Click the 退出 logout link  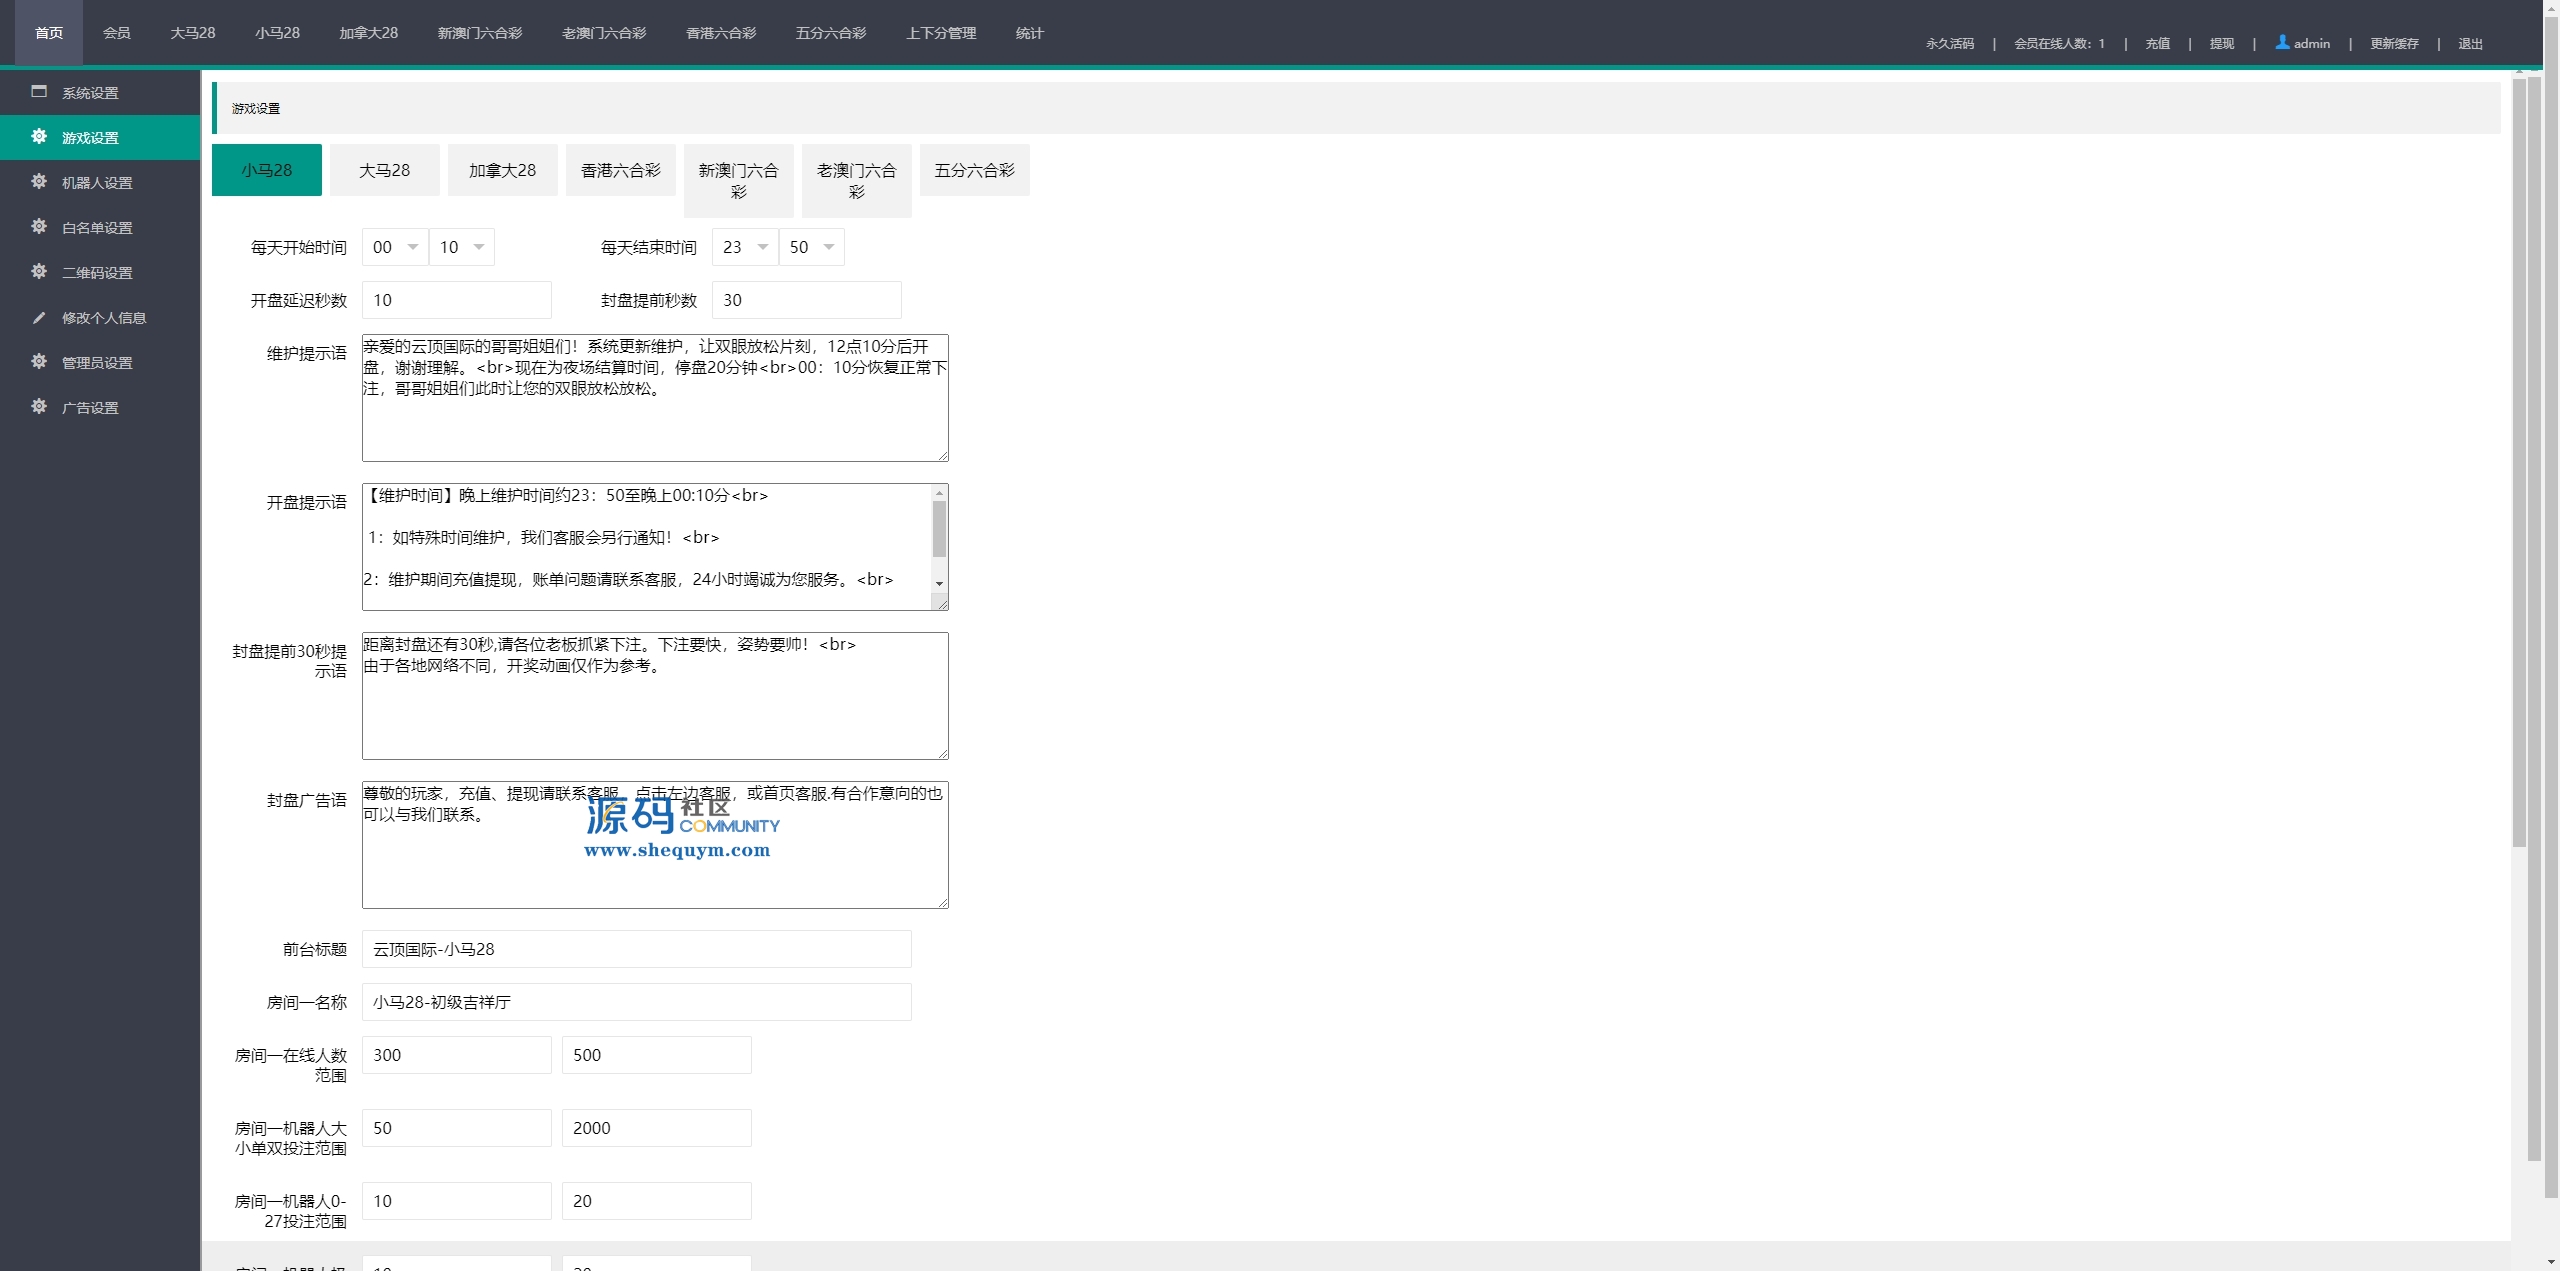[2471, 43]
